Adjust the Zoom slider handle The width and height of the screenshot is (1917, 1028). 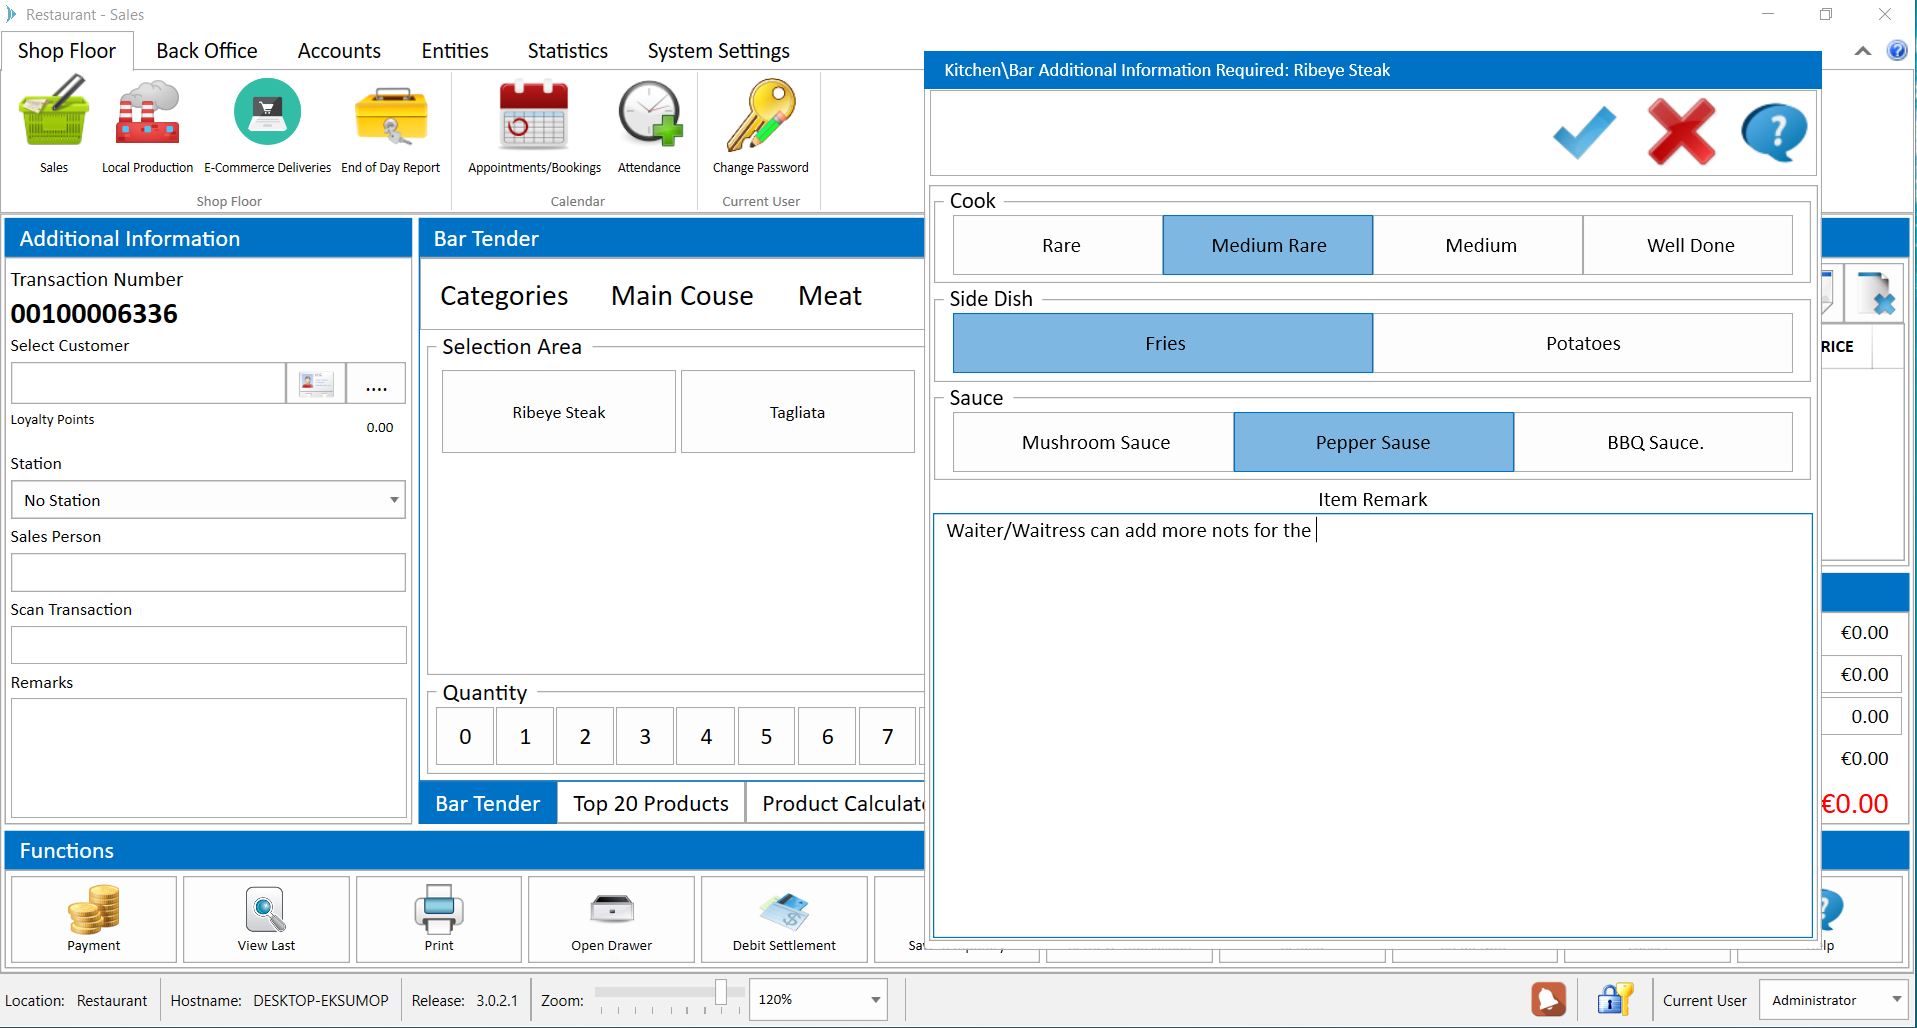tap(721, 992)
